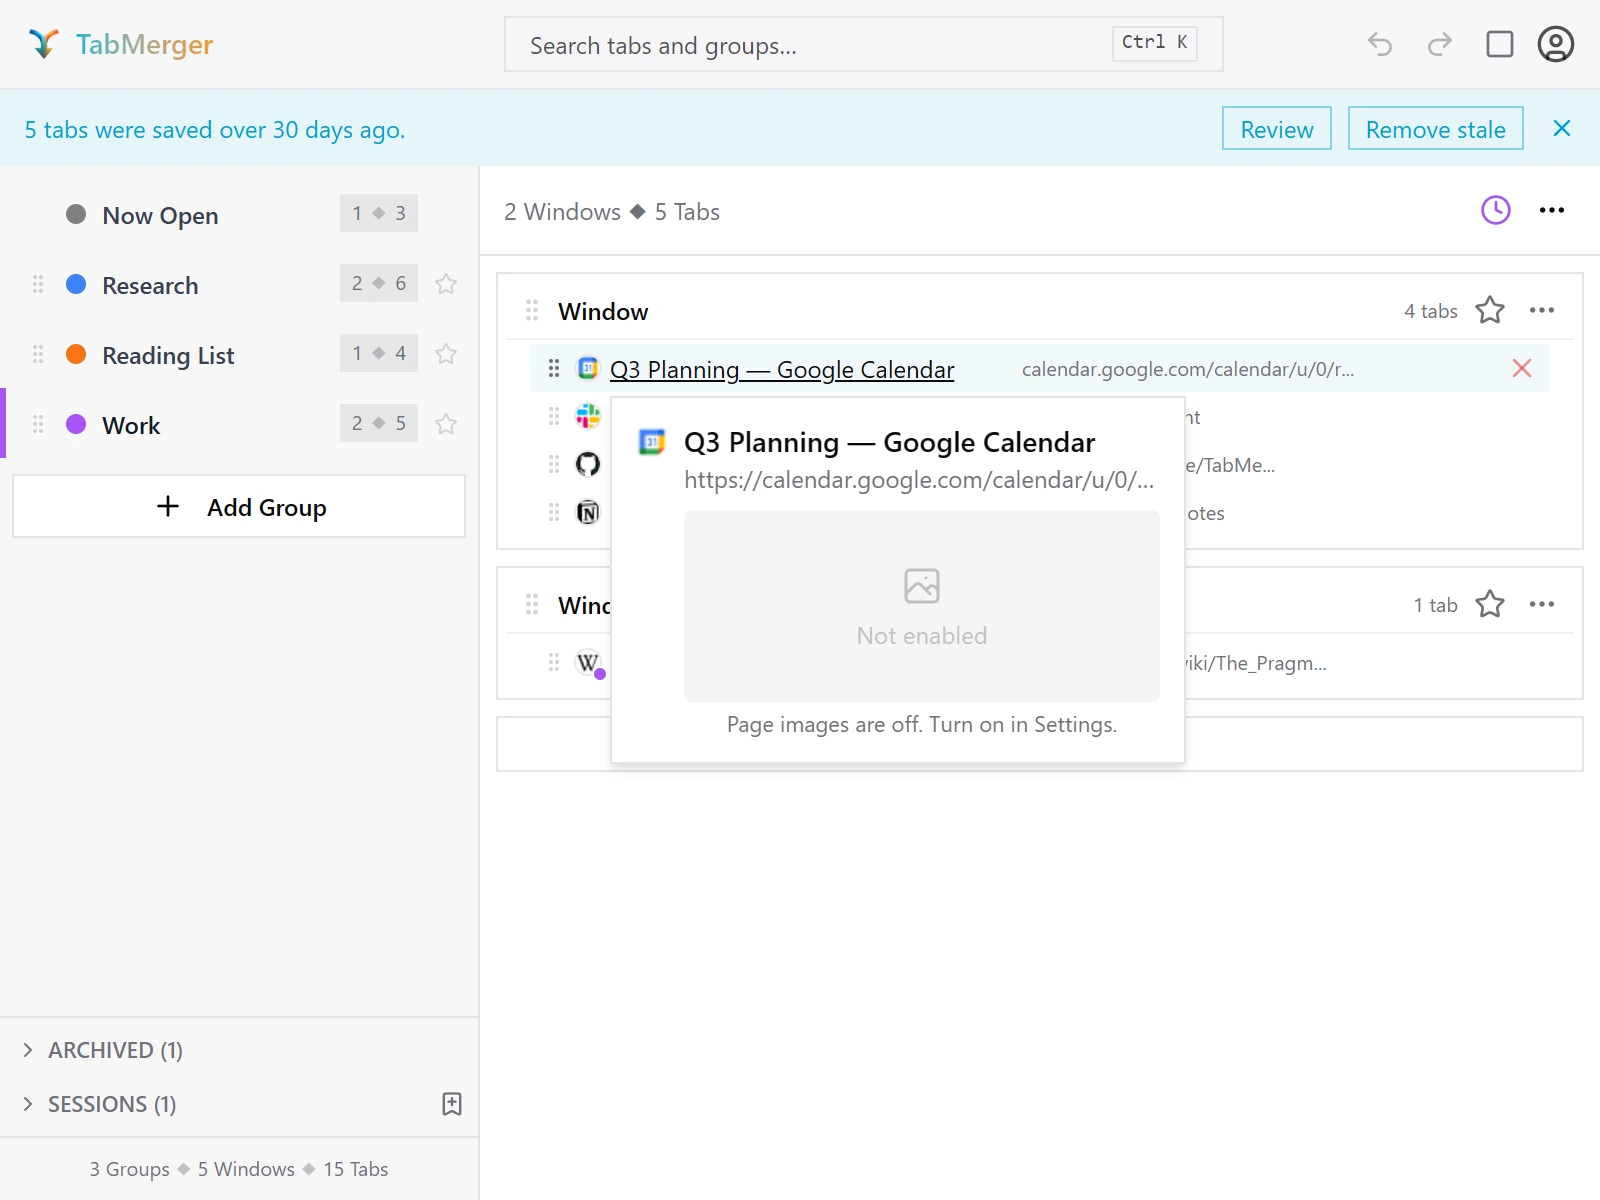Image resolution: width=1600 pixels, height=1200 pixels.
Task: Click the orange Reading List color dot
Action: pos(76,355)
